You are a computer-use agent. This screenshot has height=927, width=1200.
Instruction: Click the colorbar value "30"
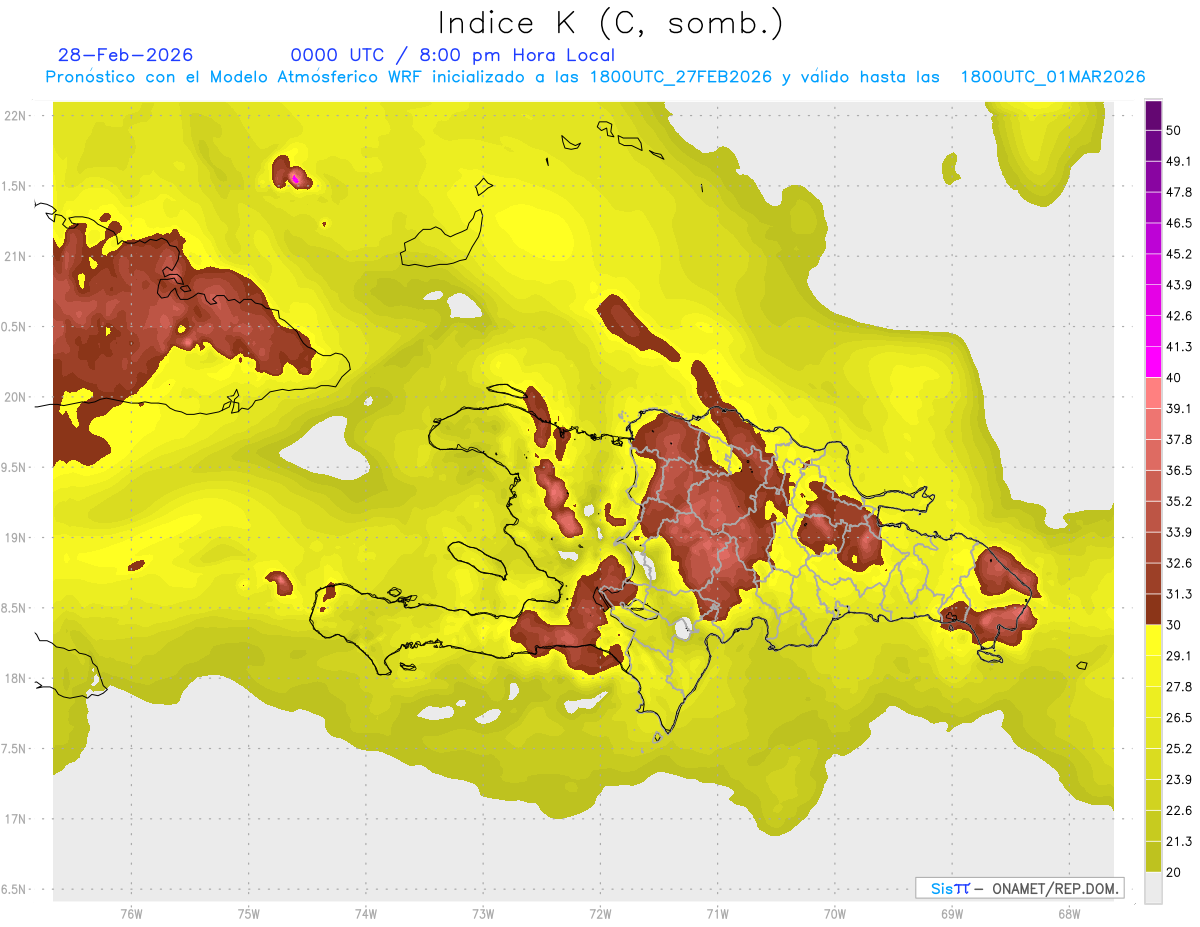(x=1174, y=625)
